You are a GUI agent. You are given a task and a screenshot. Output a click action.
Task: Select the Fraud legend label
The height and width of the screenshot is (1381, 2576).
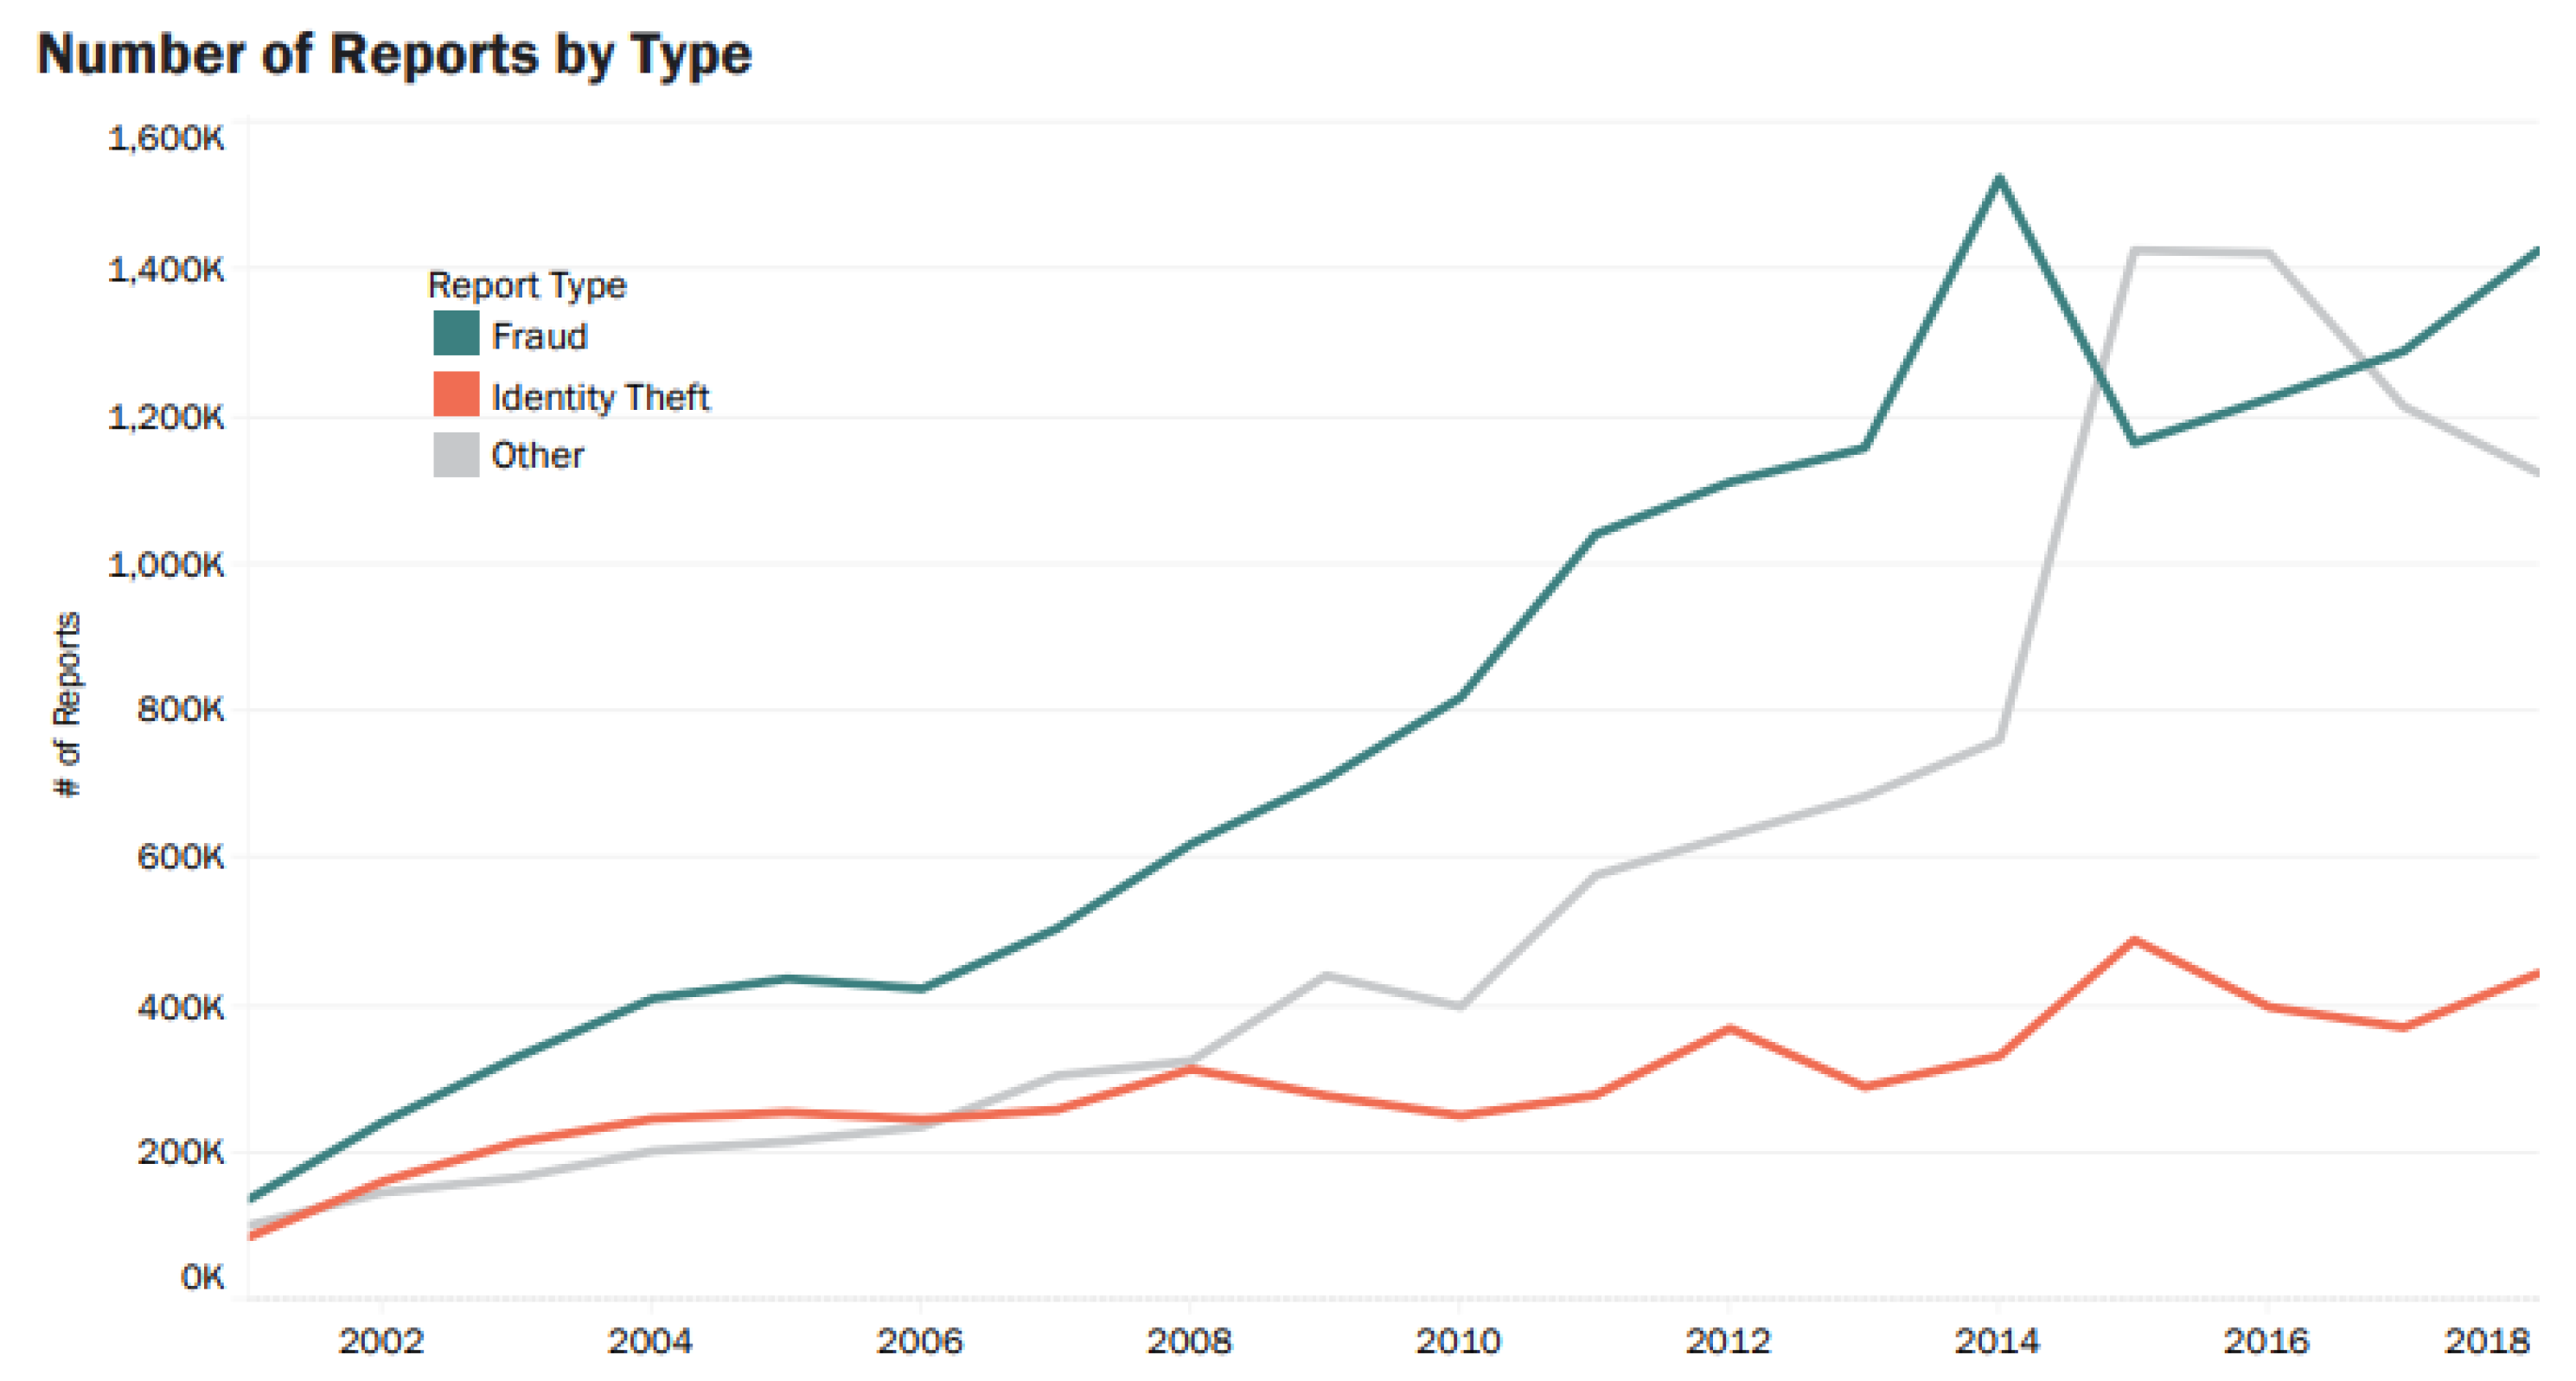point(539,336)
